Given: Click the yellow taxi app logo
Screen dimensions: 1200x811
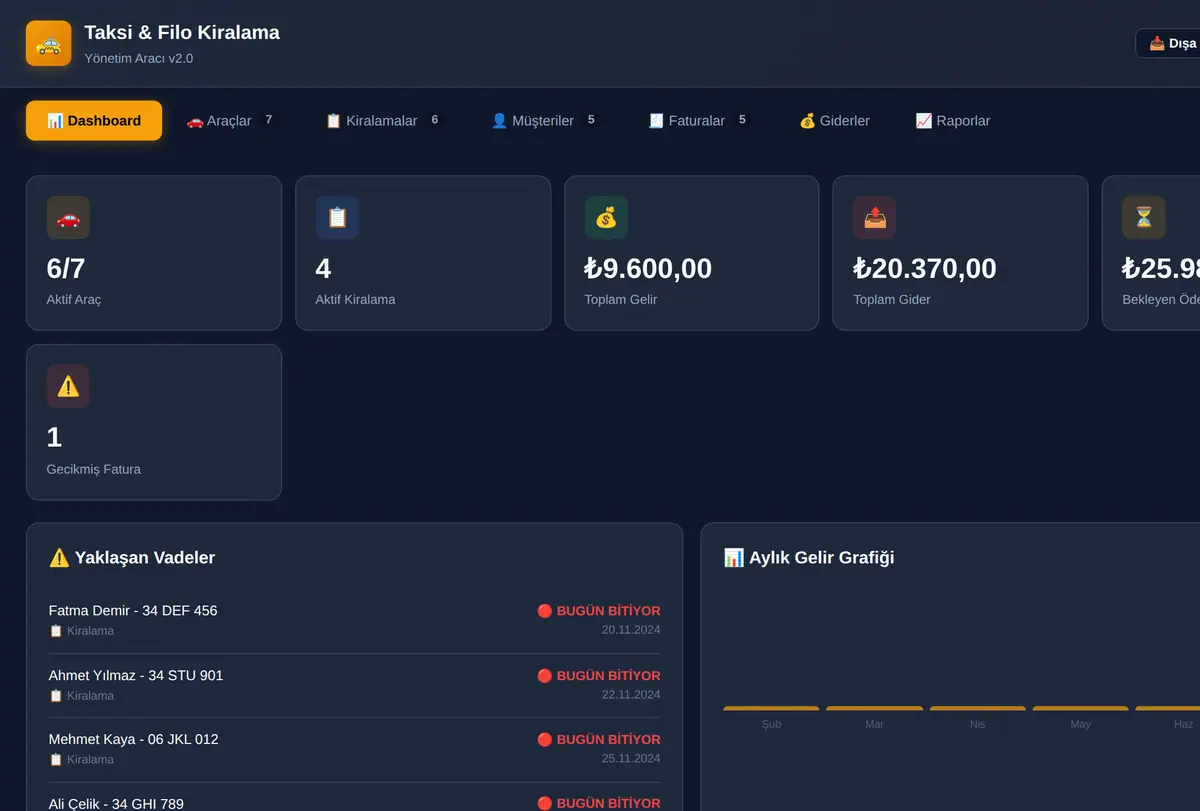Looking at the screenshot, I should click(x=48, y=43).
